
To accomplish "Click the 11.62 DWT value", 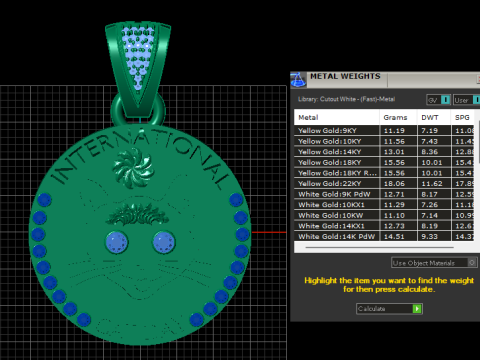I will pyautogui.click(x=432, y=183).
